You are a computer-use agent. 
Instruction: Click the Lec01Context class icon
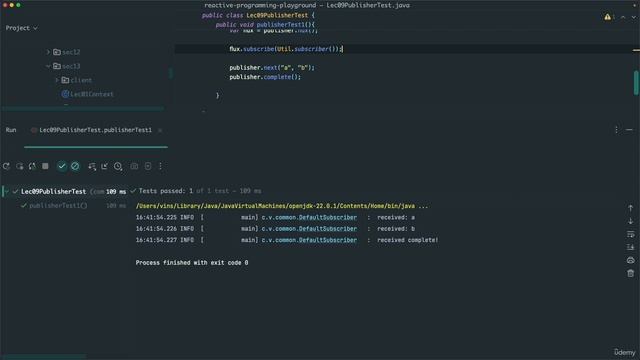65,94
